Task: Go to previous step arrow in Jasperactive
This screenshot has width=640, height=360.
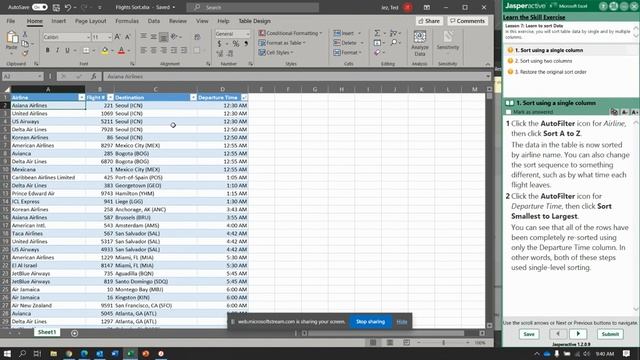Action: 558,334
